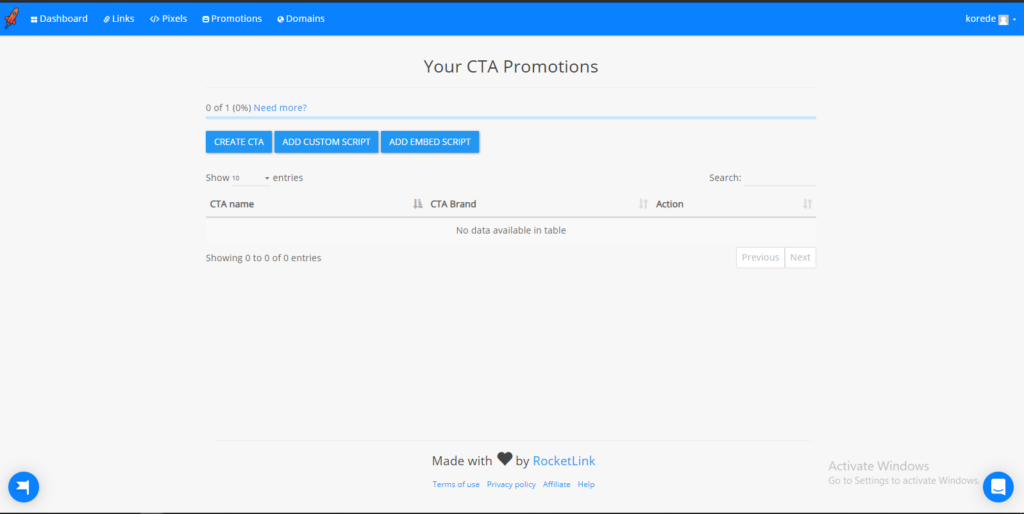Click the CTA Brand column header
The width and height of the screenshot is (1024, 514).
pos(539,204)
